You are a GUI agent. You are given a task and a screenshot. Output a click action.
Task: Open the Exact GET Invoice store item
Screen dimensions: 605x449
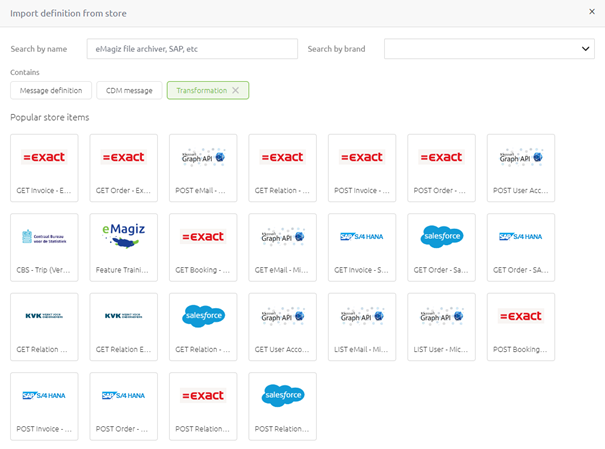[44, 168]
